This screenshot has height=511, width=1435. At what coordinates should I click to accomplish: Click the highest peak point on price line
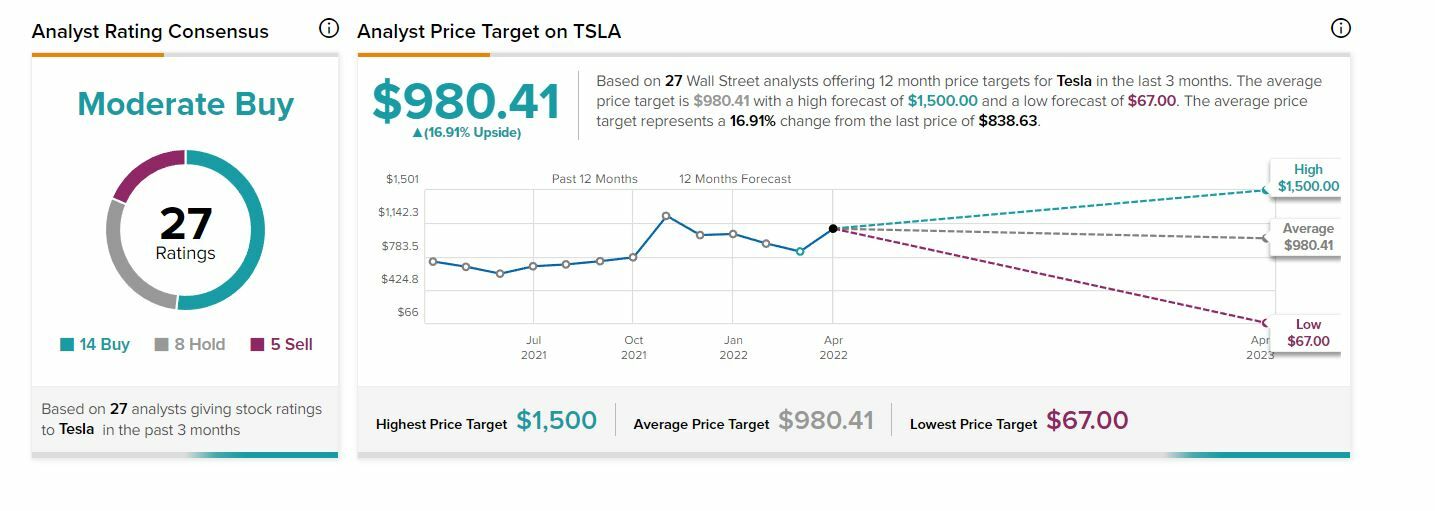[666, 216]
